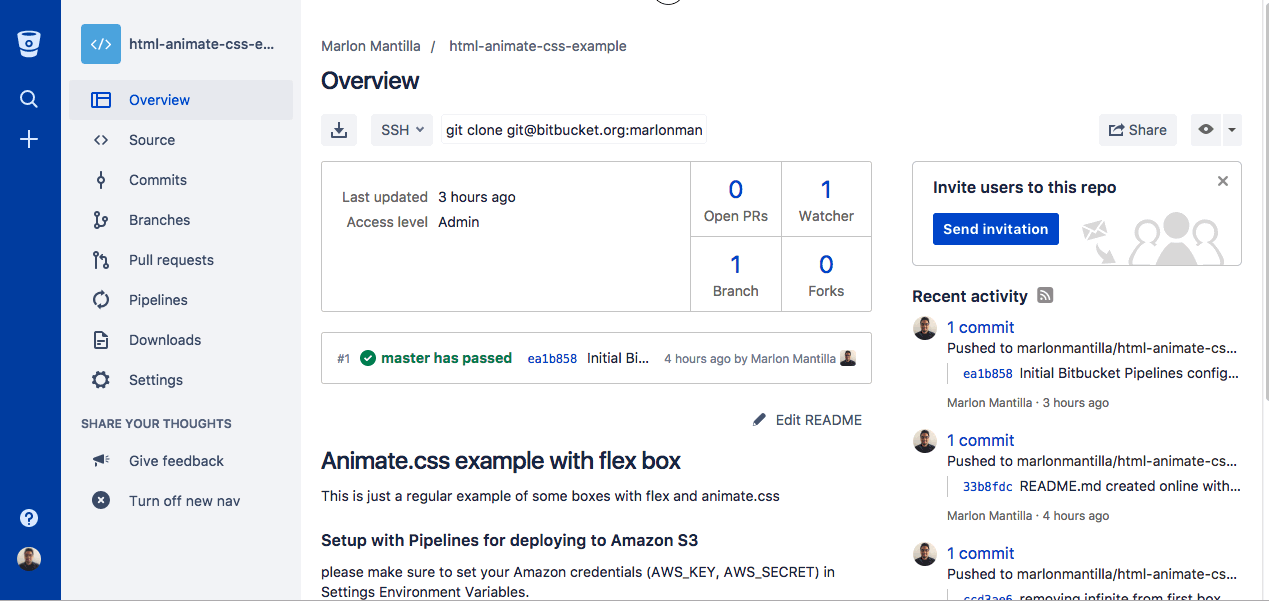The height and width of the screenshot is (601, 1269).
Task: Open Downloads via its document icon
Action: click(101, 340)
